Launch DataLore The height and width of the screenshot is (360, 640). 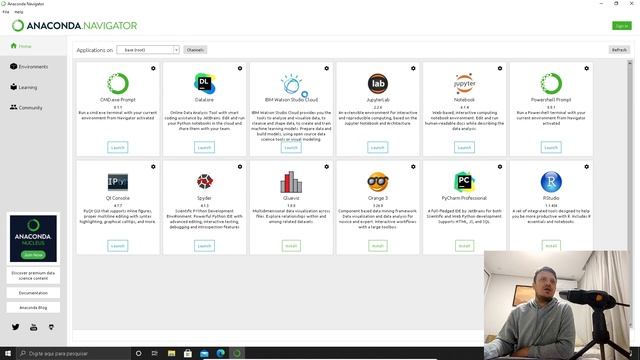click(204, 147)
